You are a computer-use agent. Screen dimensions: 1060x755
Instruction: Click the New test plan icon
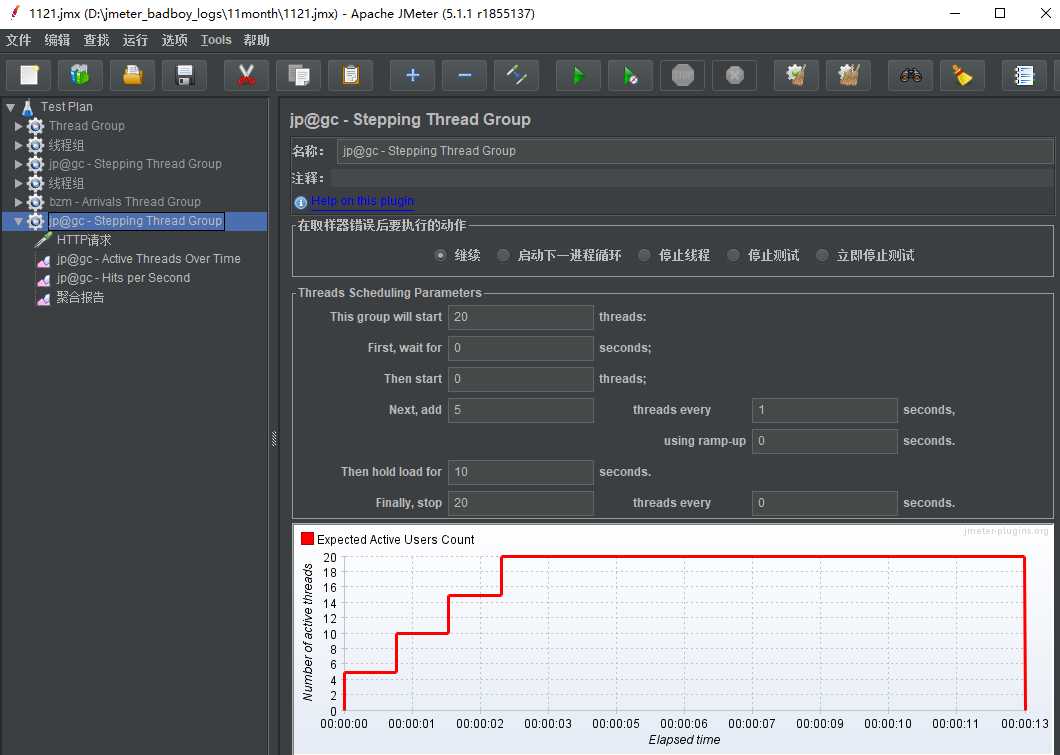coord(28,75)
